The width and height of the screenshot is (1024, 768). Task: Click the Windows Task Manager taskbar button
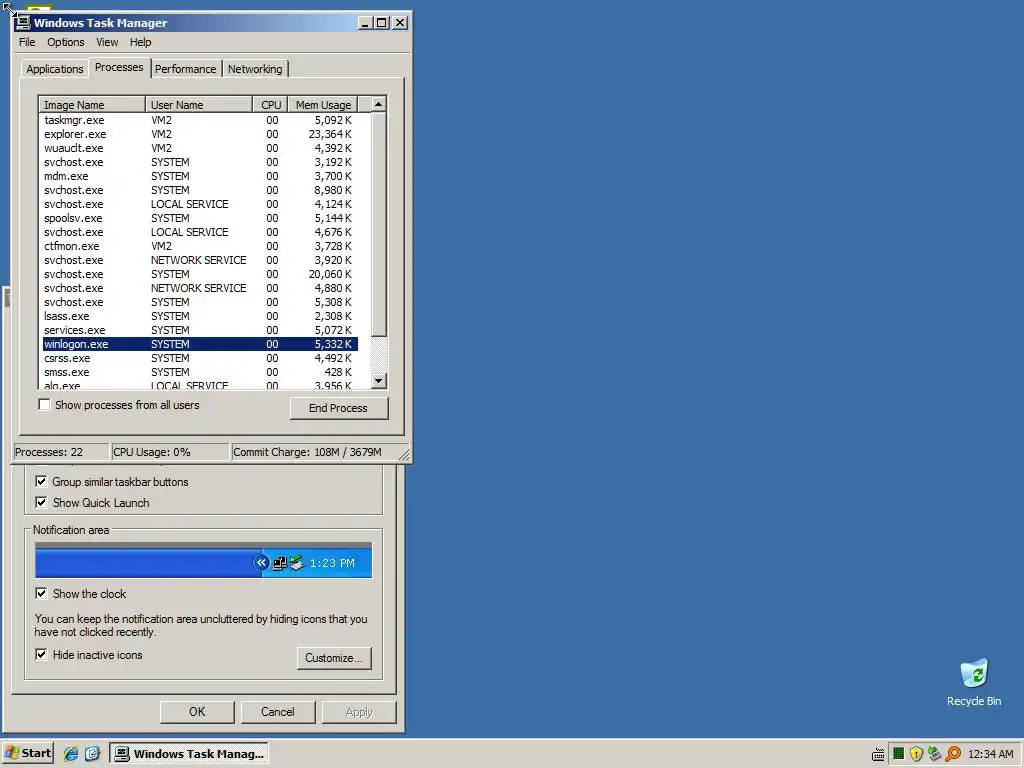coord(189,754)
